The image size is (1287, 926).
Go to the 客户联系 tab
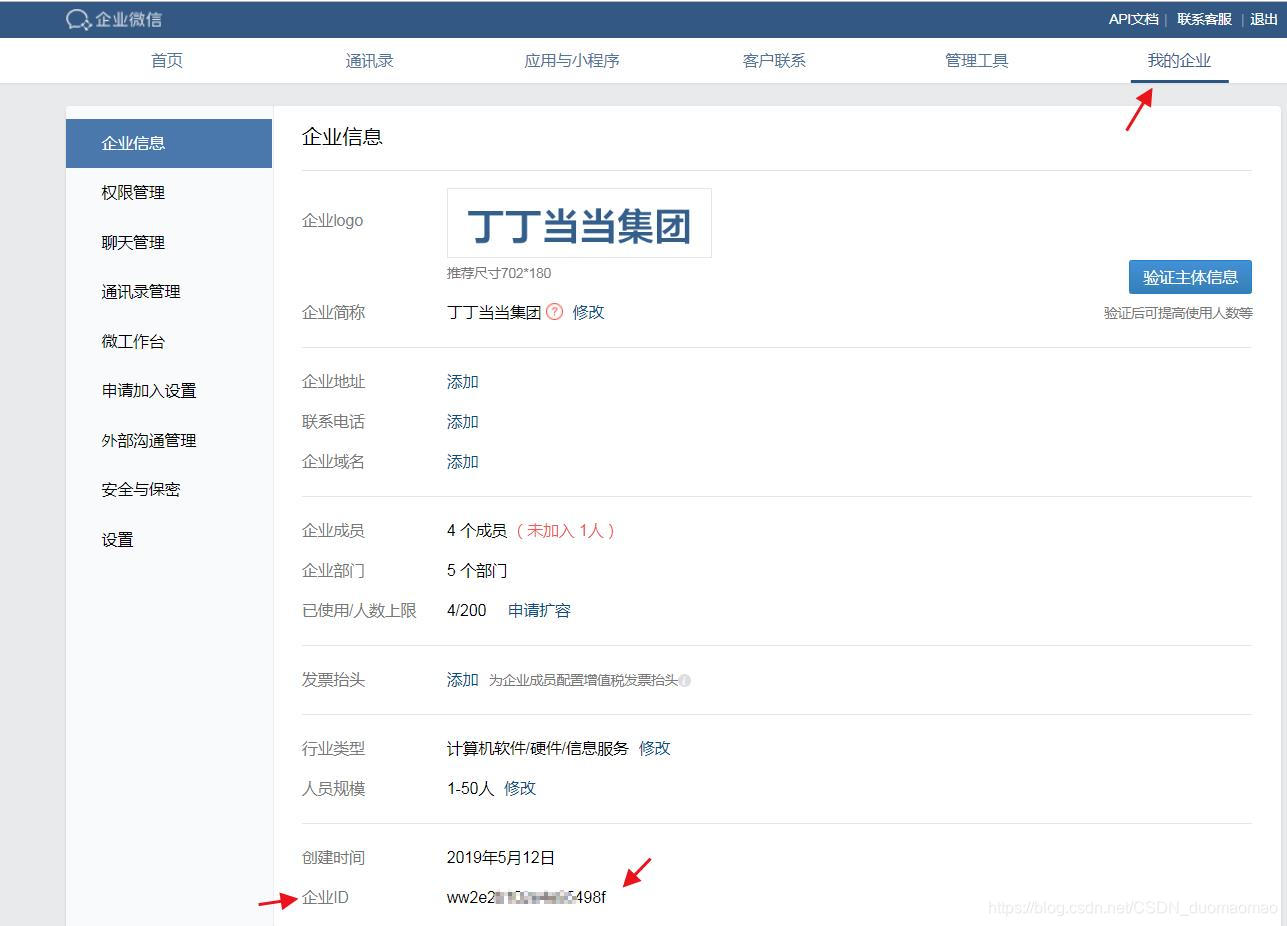point(774,61)
